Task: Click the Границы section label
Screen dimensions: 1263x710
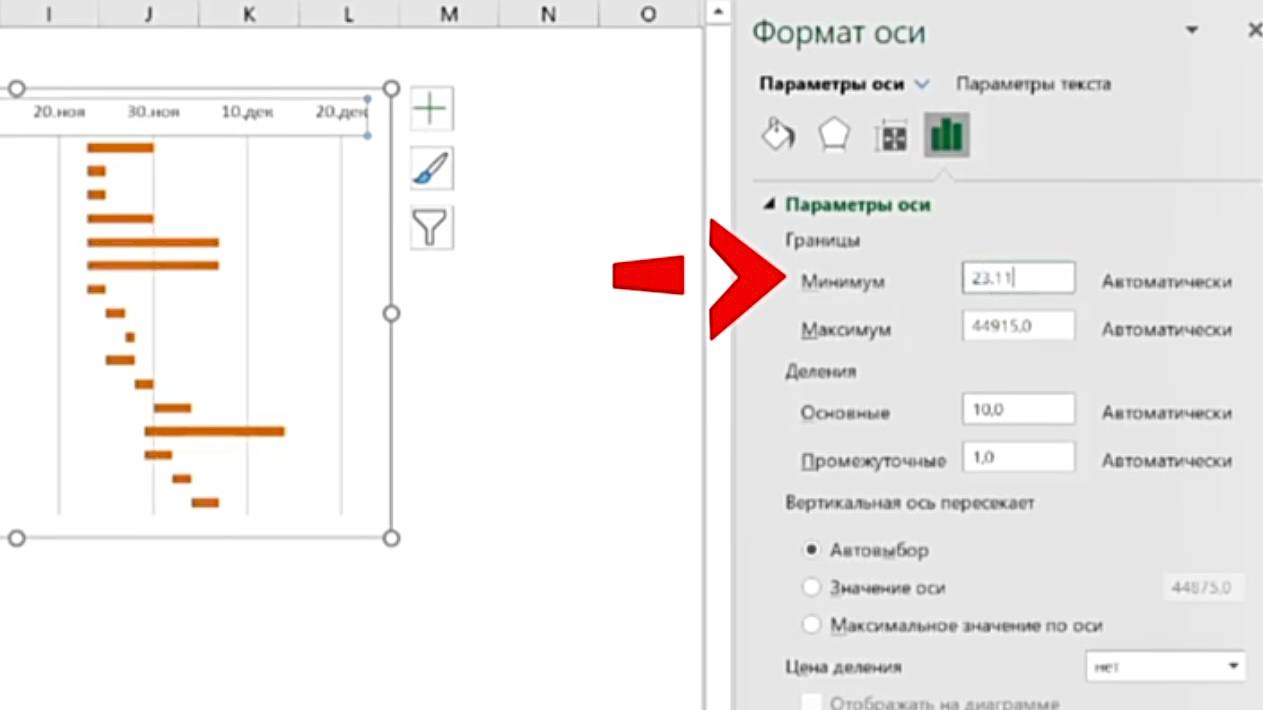Action: [823, 240]
